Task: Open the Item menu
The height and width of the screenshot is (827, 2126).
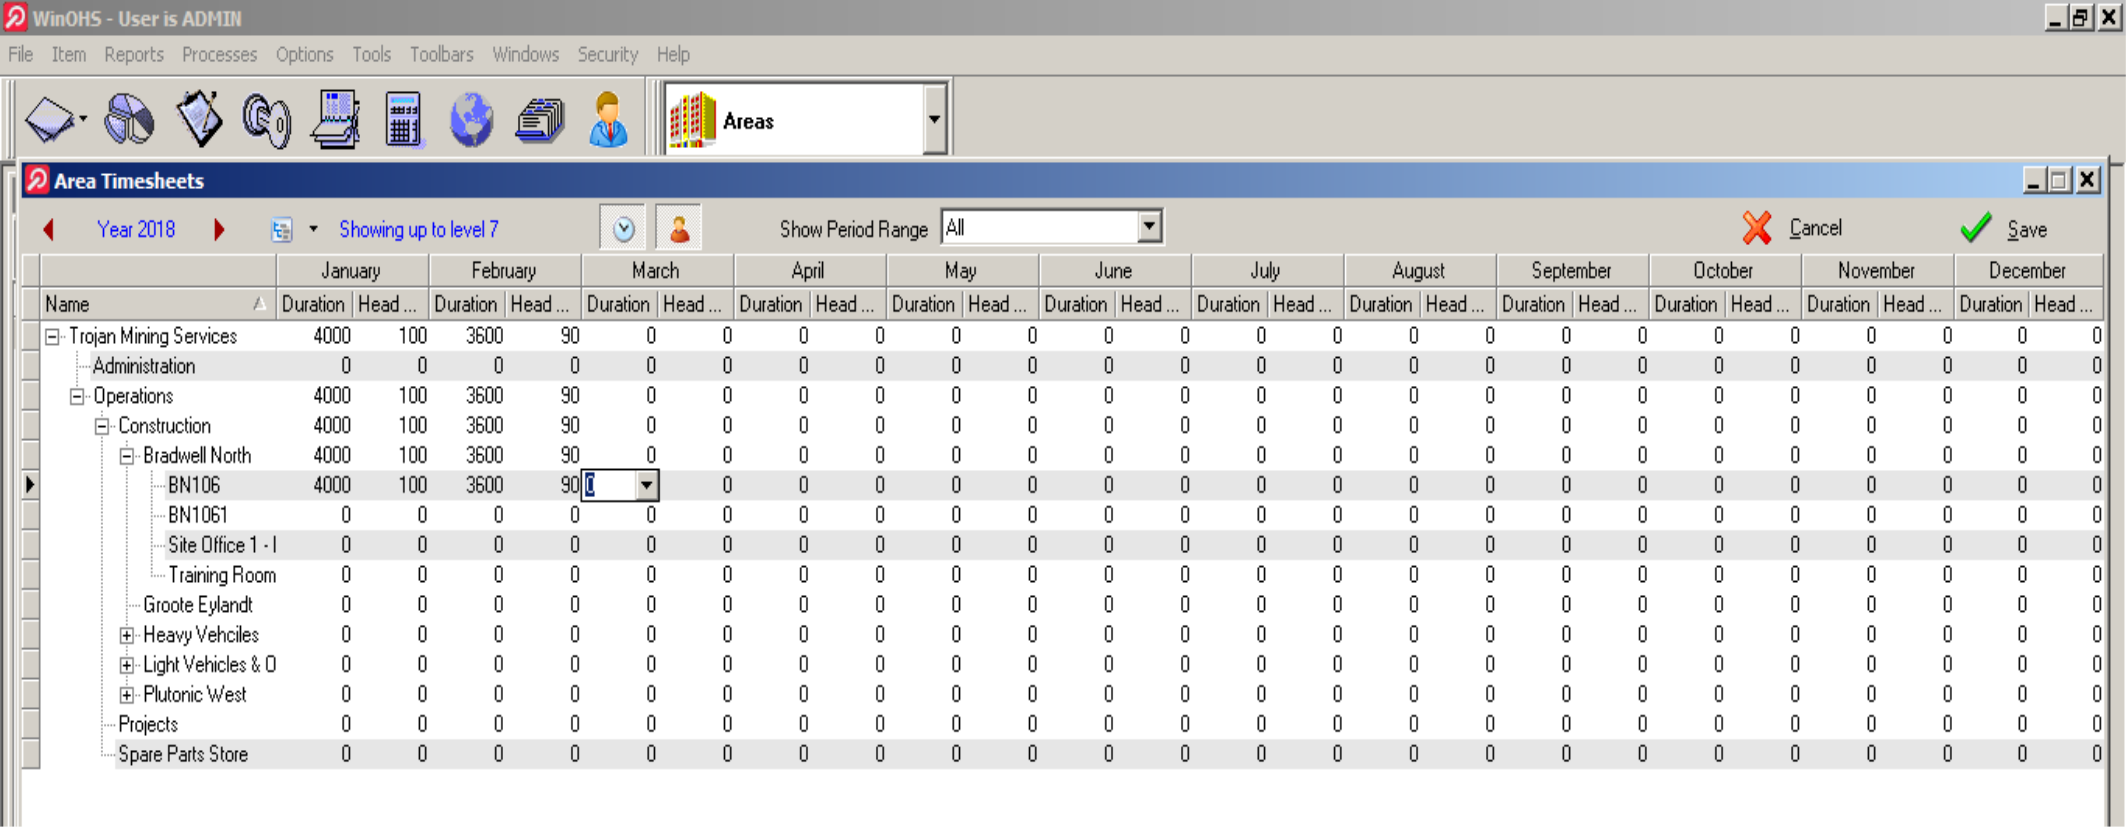Action: click(x=69, y=54)
